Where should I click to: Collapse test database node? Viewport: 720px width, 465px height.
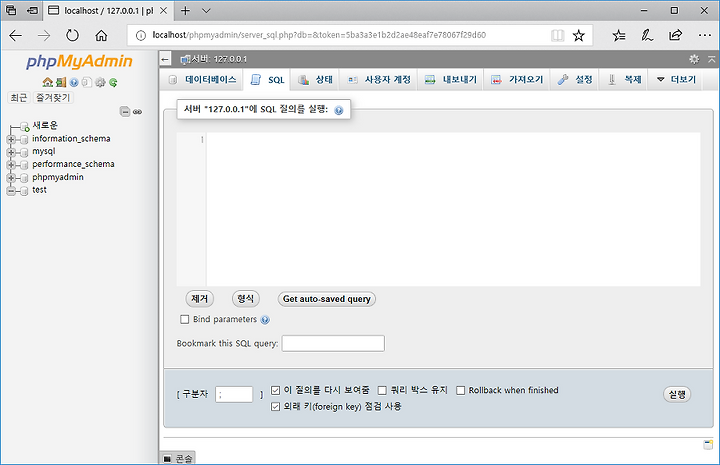pos(11,190)
